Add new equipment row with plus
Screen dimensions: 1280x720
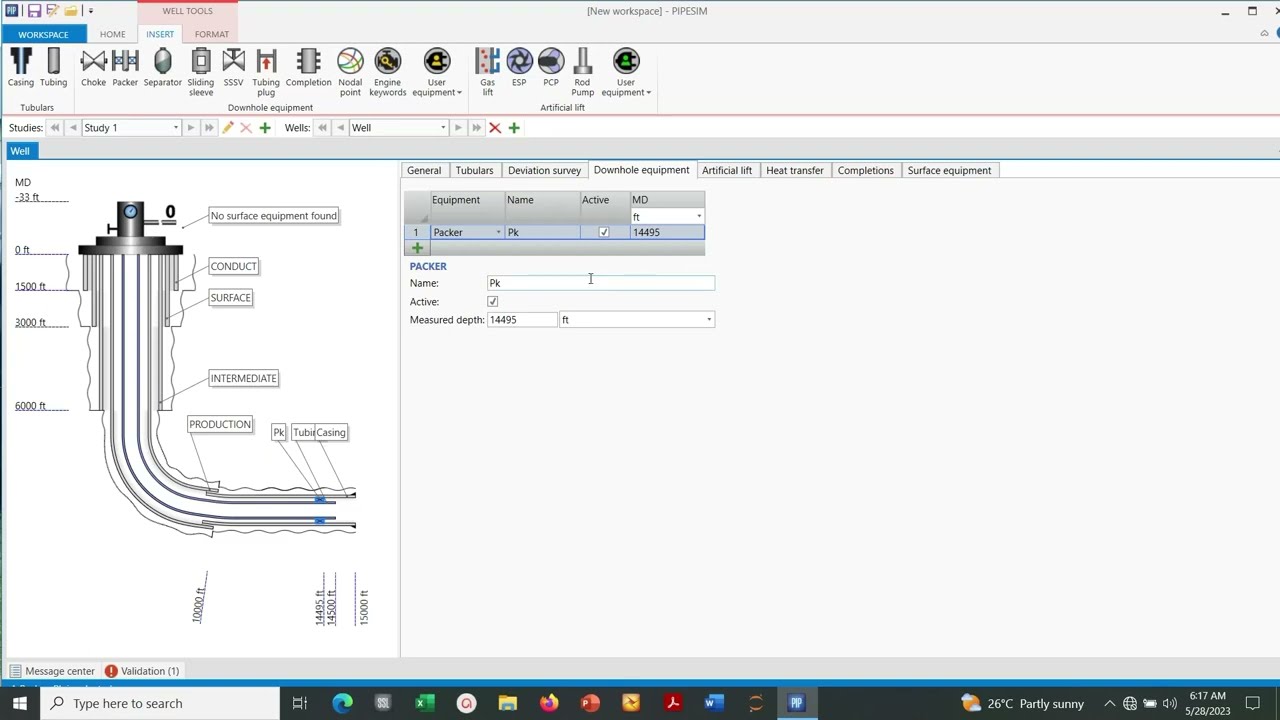coord(417,248)
